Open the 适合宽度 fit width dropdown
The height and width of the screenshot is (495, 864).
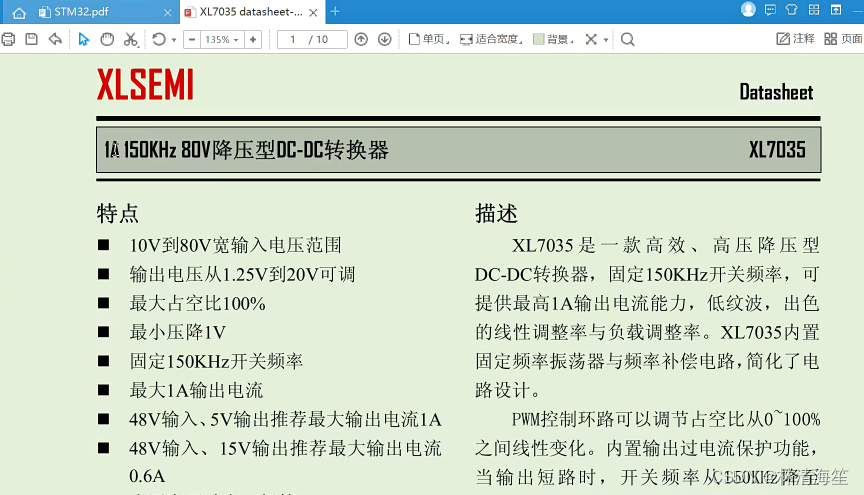[491, 39]
